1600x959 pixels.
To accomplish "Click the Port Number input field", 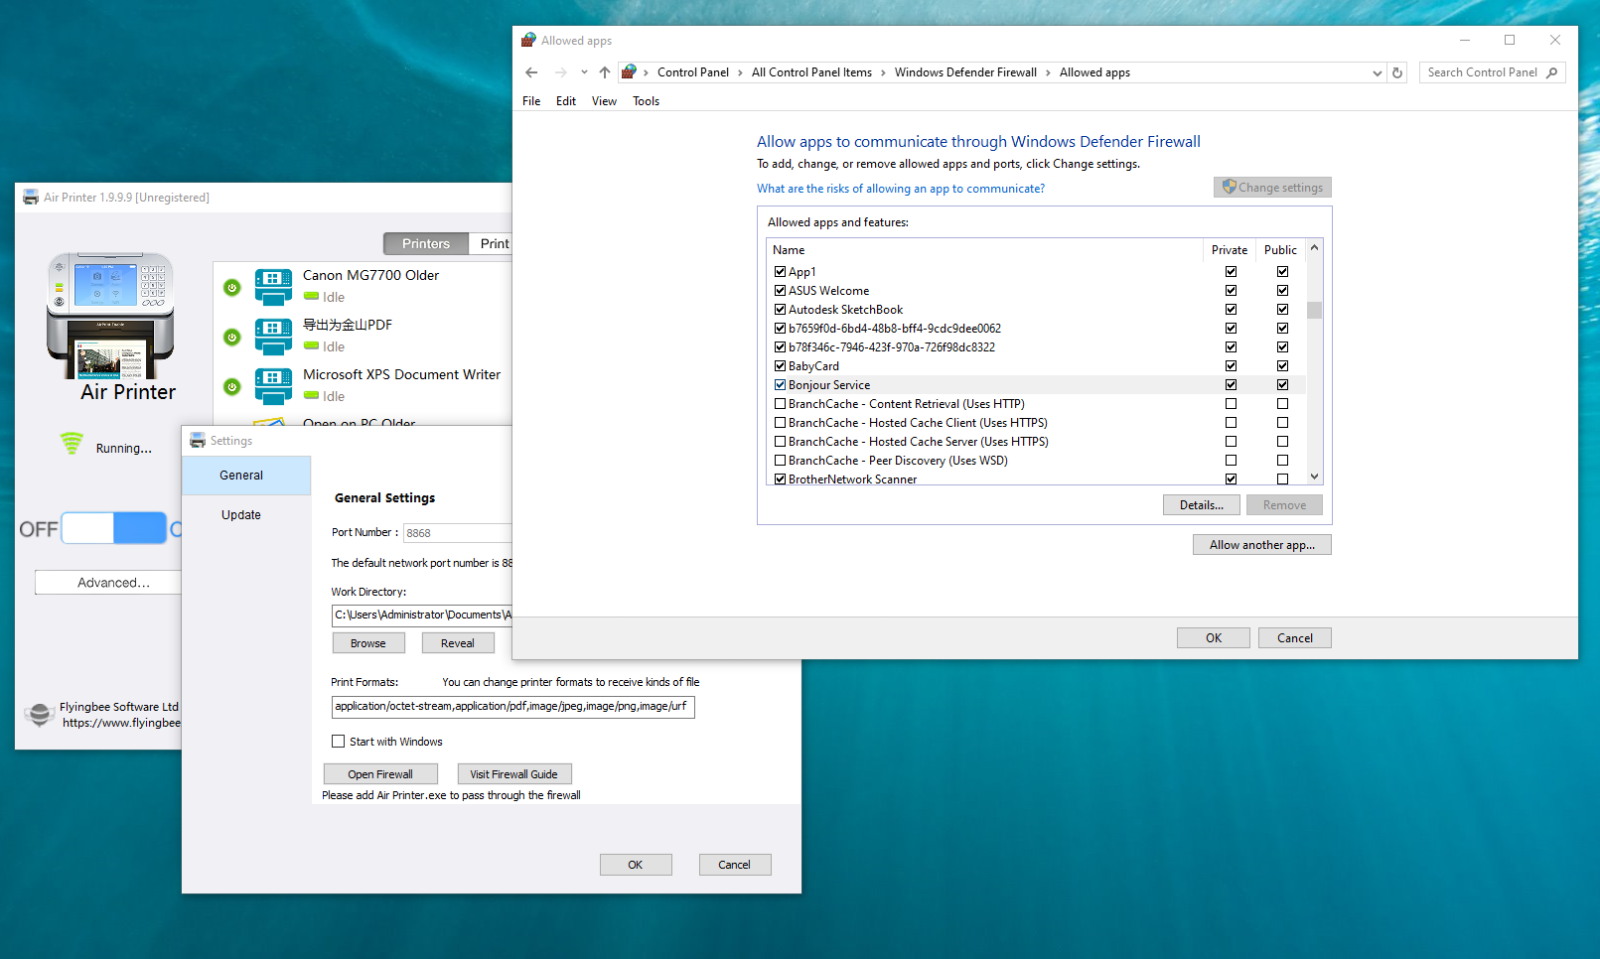I will point(458,533).
